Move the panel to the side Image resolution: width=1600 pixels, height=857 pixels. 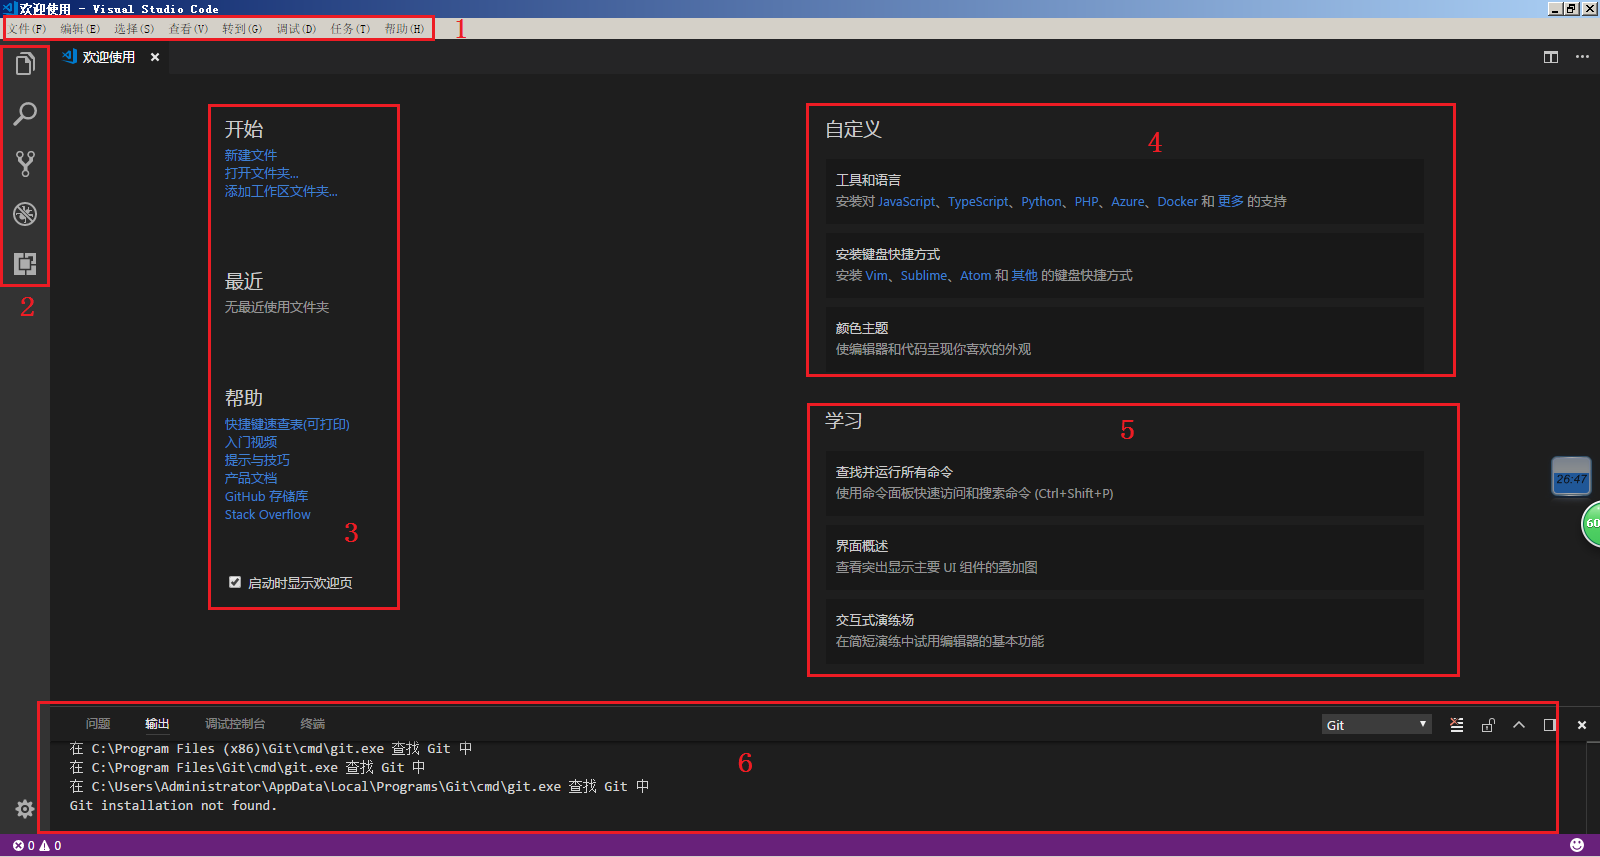[1550, 725]
